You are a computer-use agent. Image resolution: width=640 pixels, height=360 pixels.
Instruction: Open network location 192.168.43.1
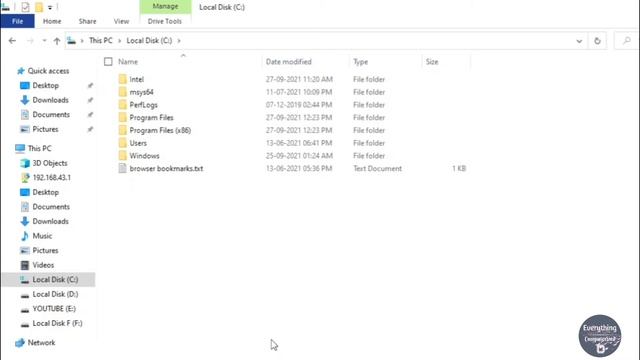[51, 178]
